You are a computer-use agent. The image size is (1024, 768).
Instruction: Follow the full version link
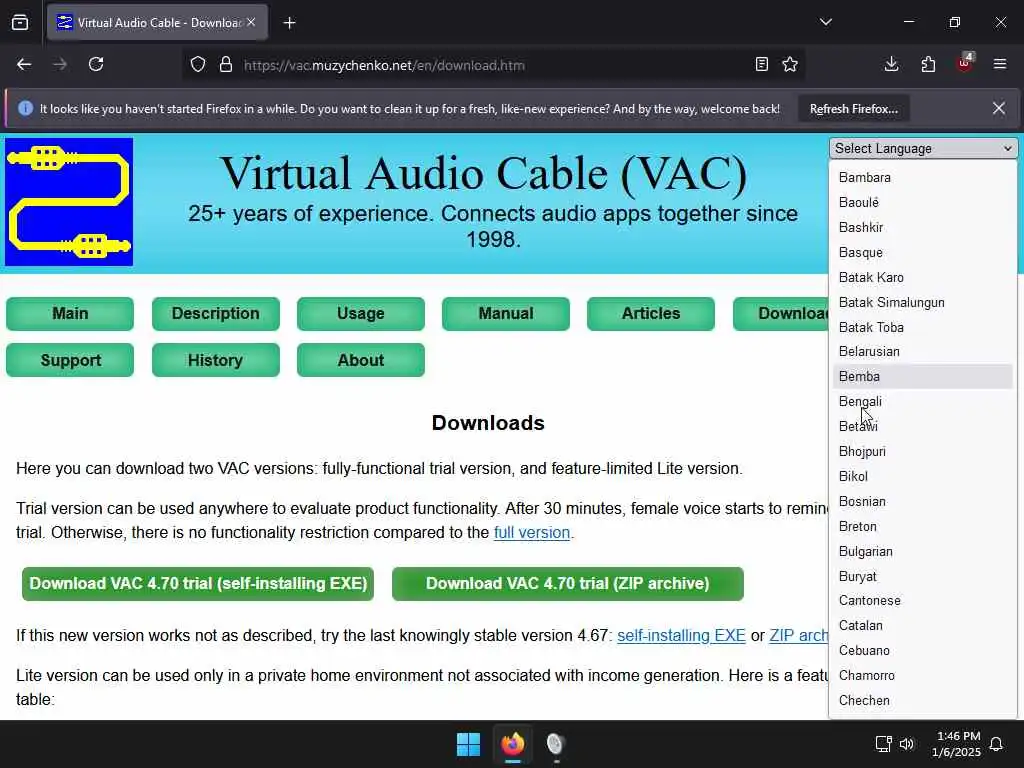tap(532, 532)
